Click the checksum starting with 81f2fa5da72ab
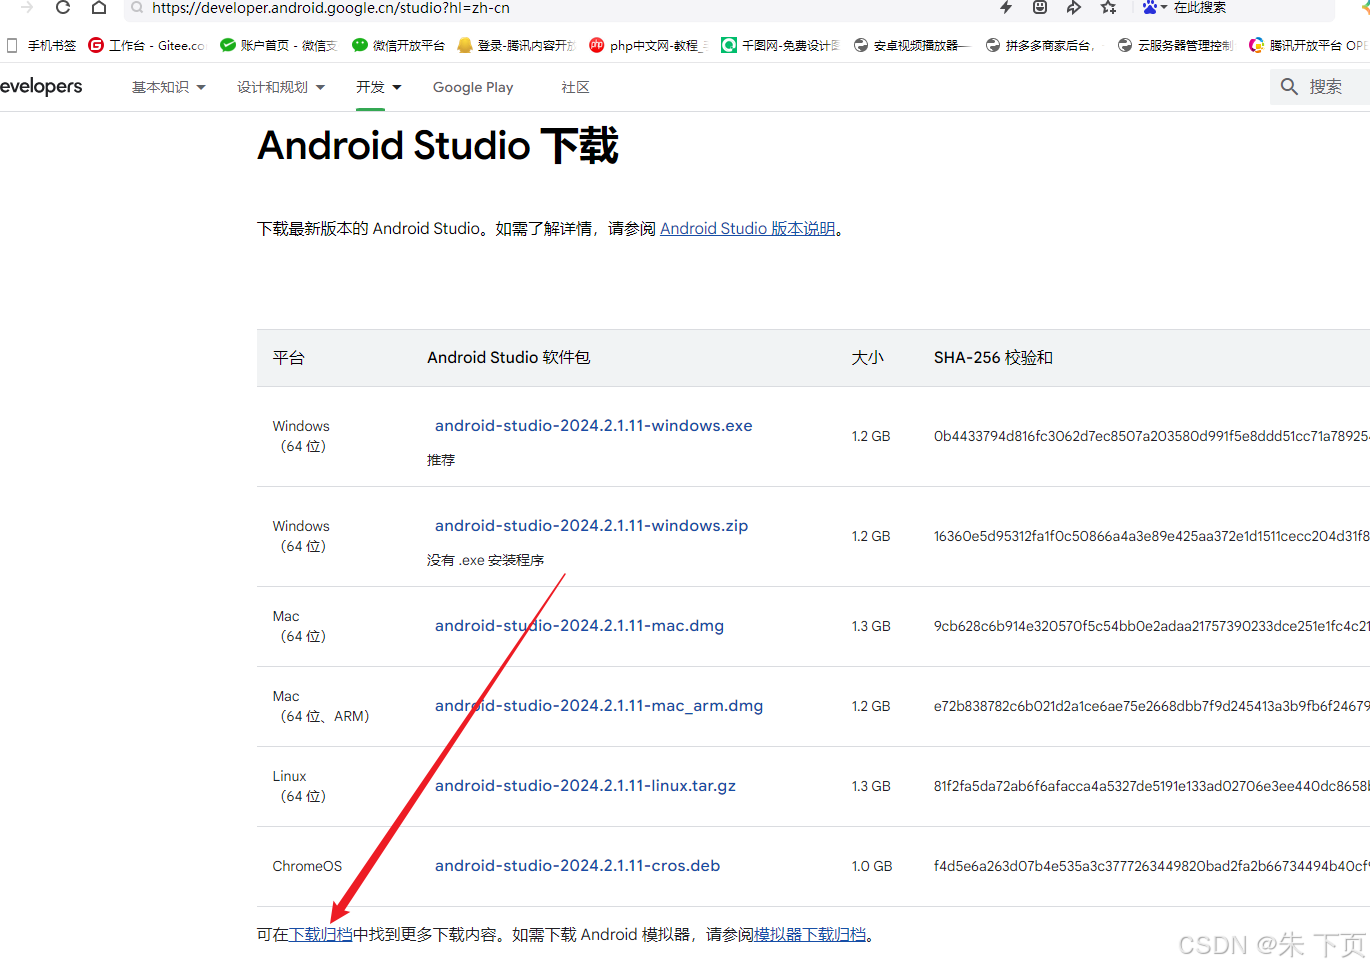Image resolution: width=1370 pixels, height=968 pixels. 1151,786
